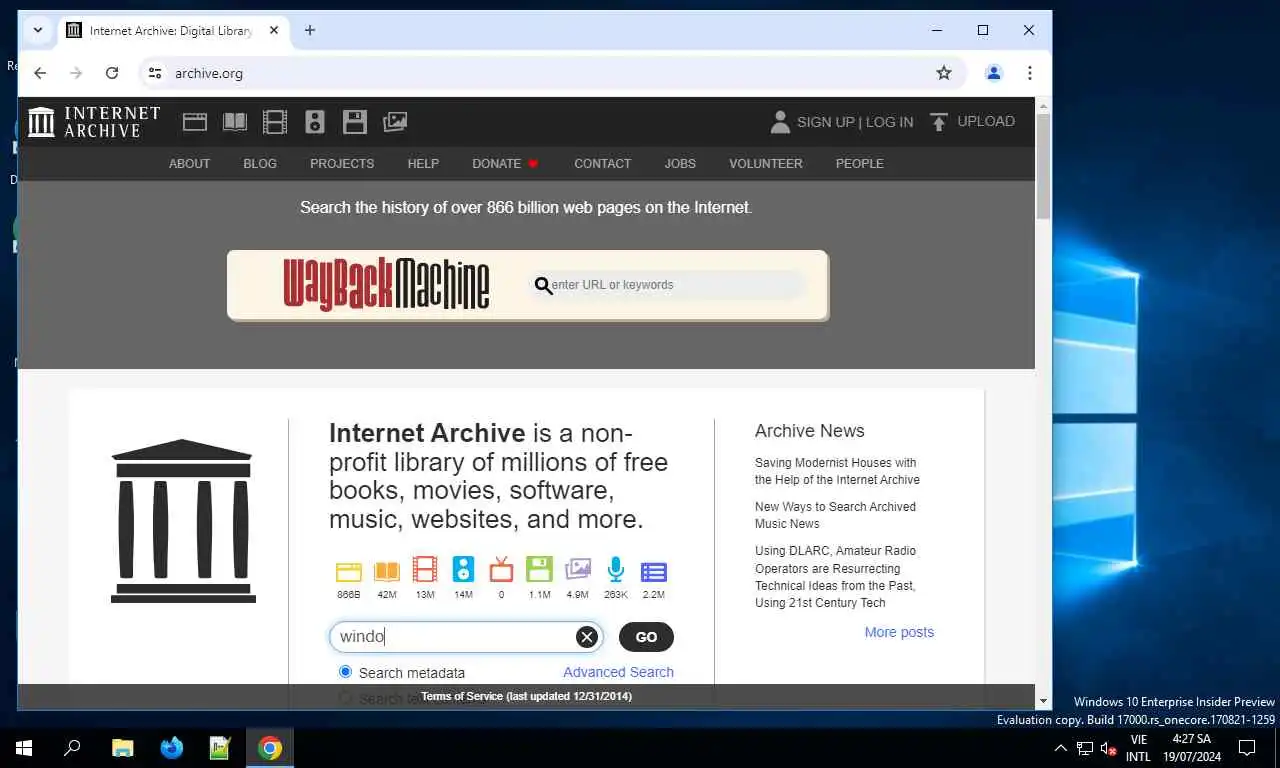Open the Software floppy icon in top bar
This screenshot has width=1280, height=768.
(x=355, y=122)
